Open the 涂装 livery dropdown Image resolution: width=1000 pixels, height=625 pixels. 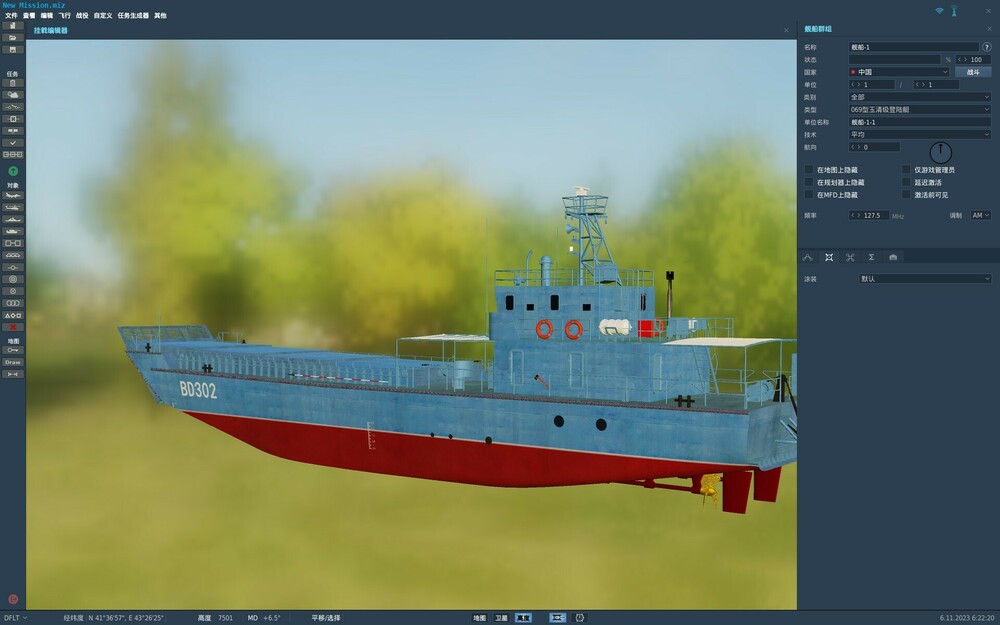(x=925, y=279)
